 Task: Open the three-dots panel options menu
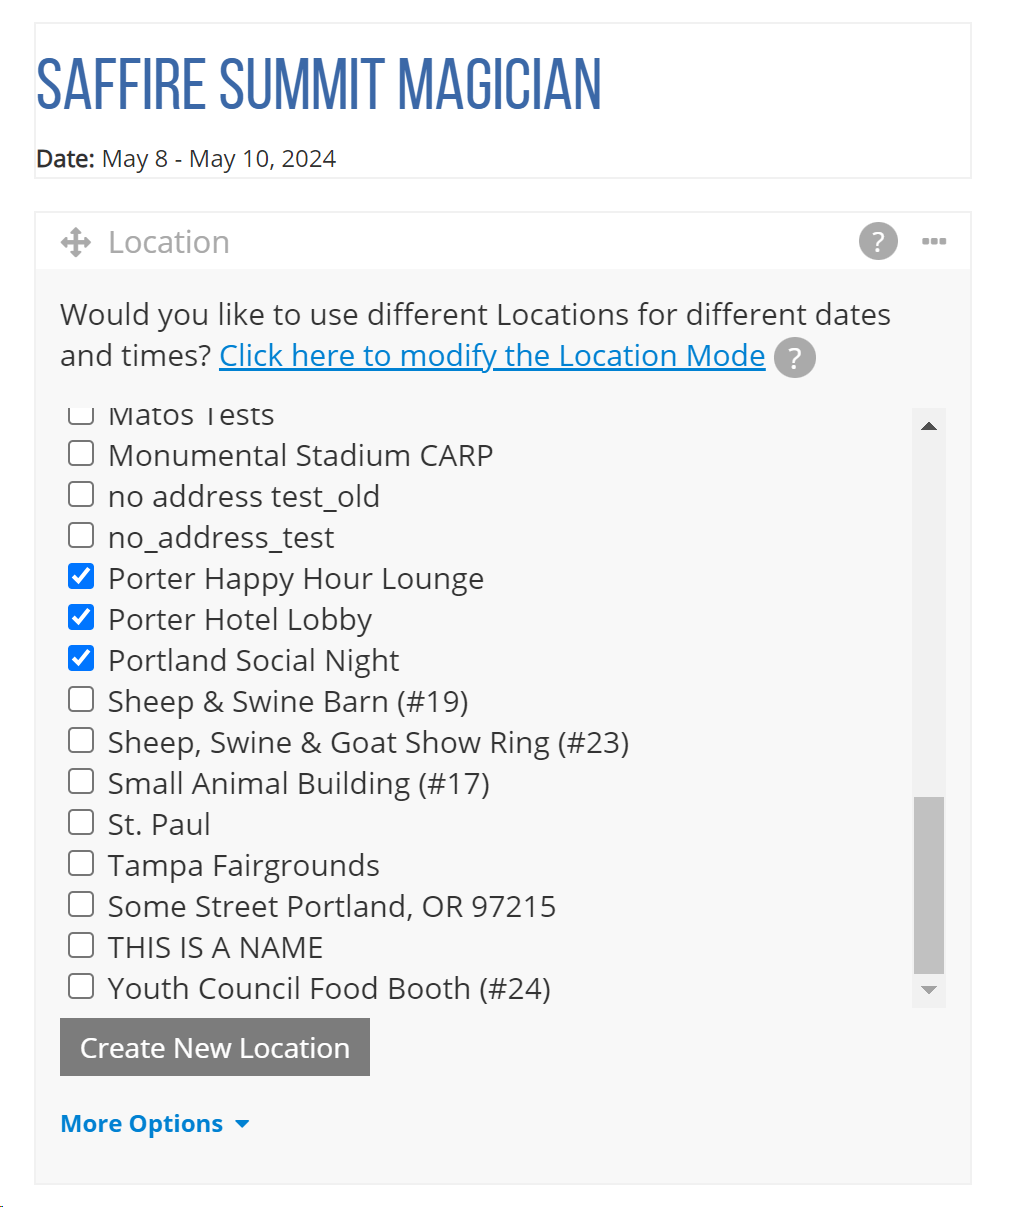click(934, 241)
